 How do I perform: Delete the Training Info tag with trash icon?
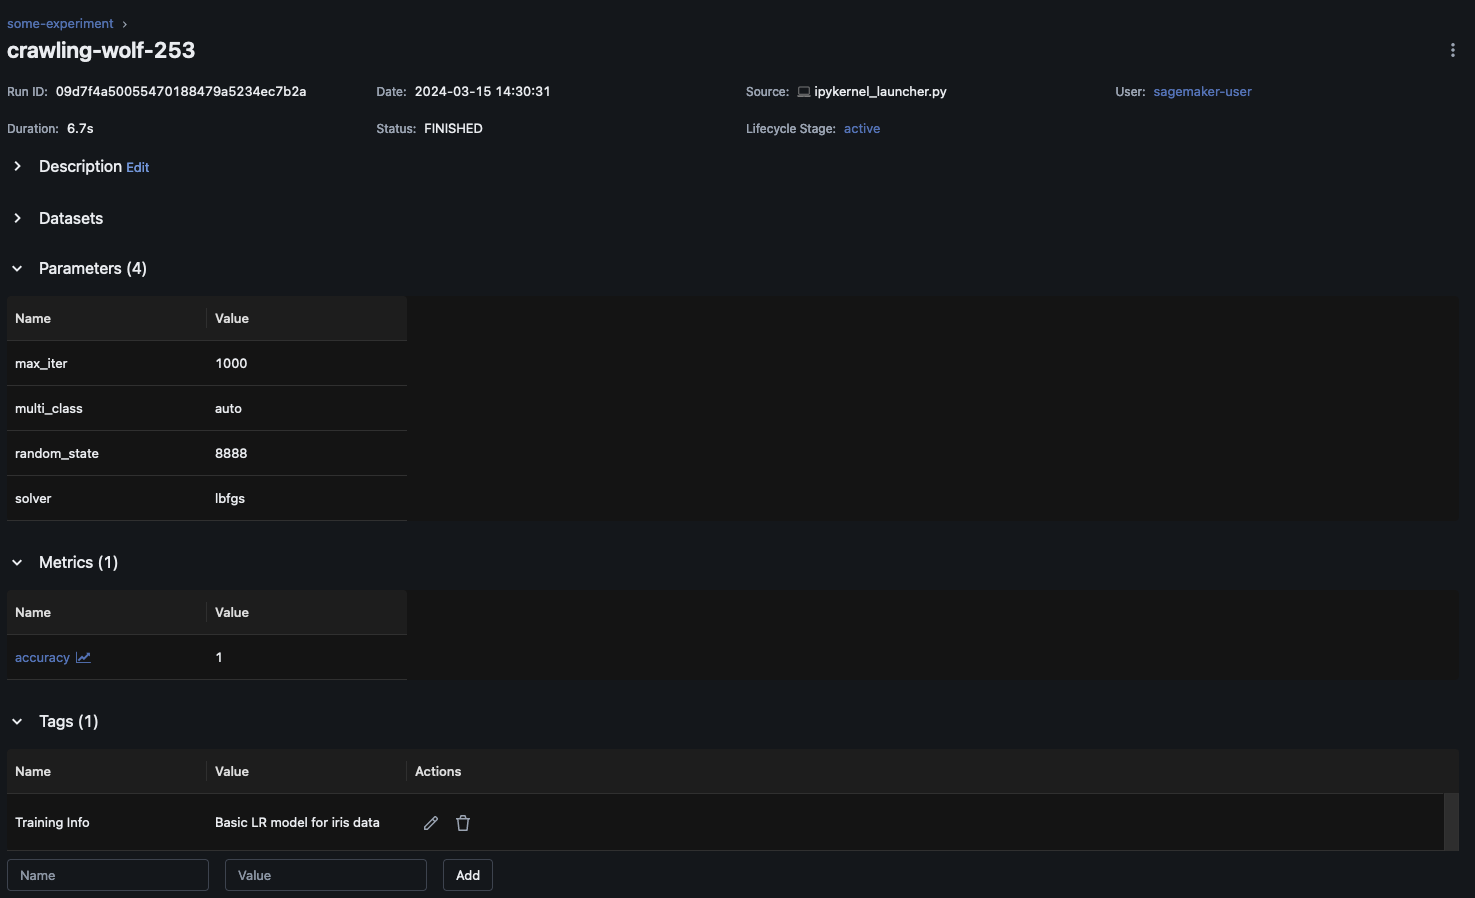pos(463,823)
